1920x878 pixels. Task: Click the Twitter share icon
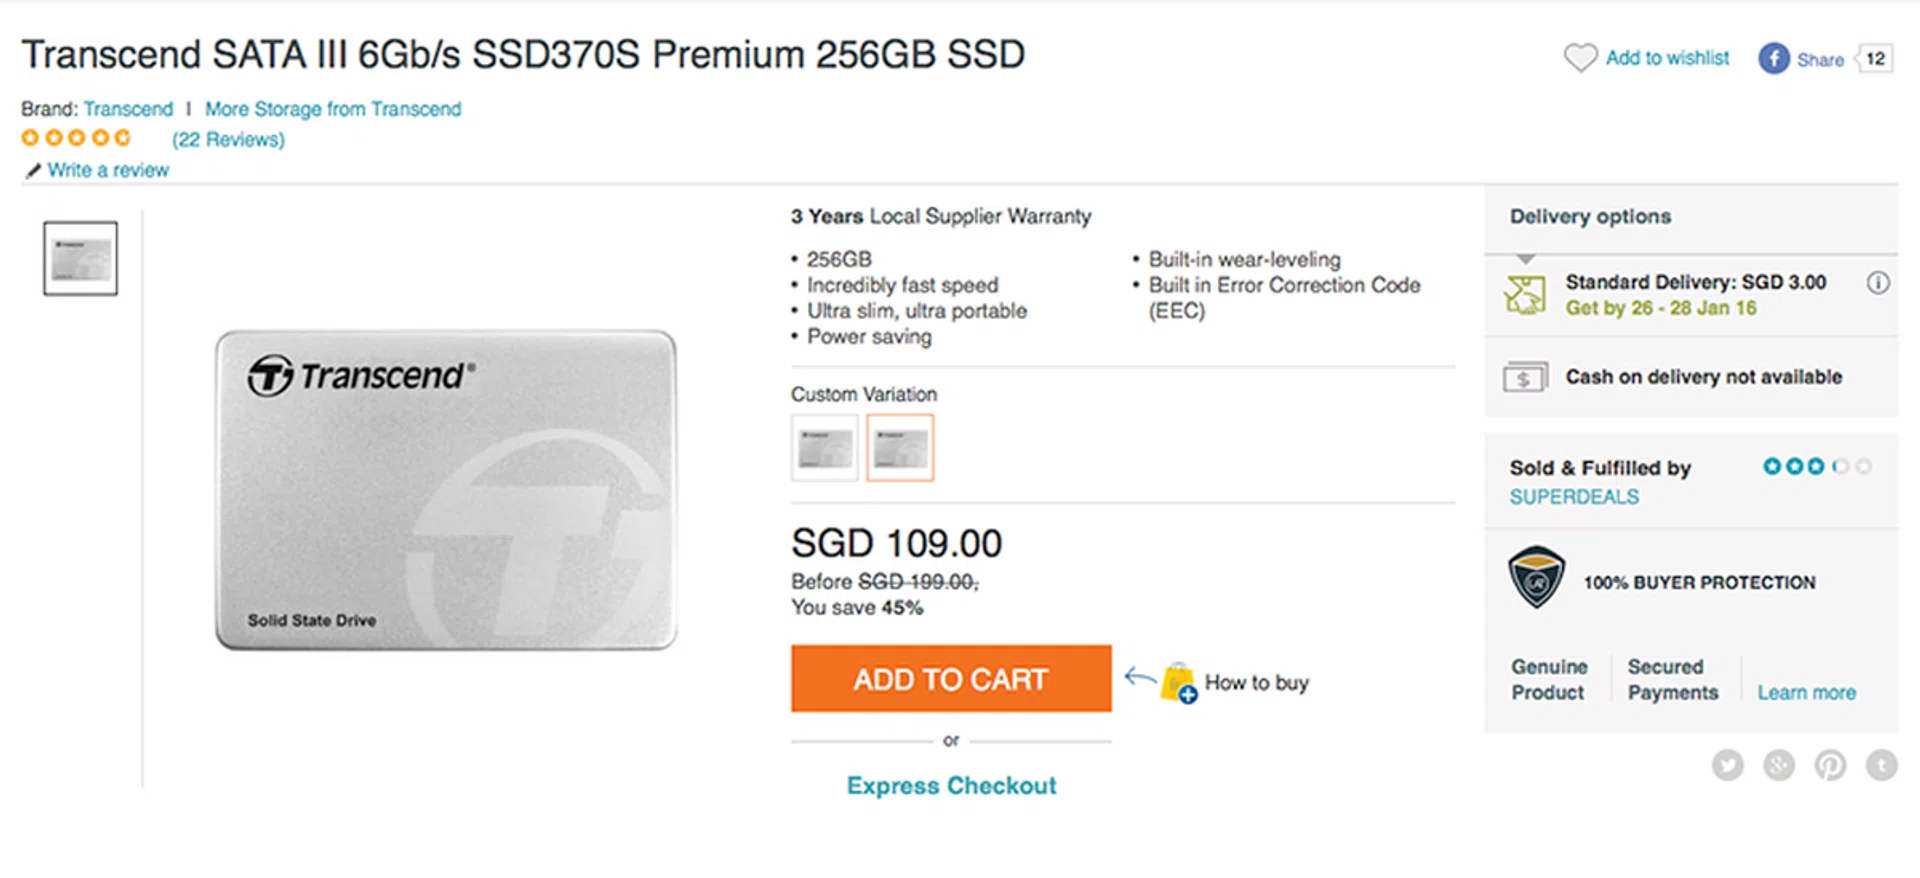pos(1728,766)
